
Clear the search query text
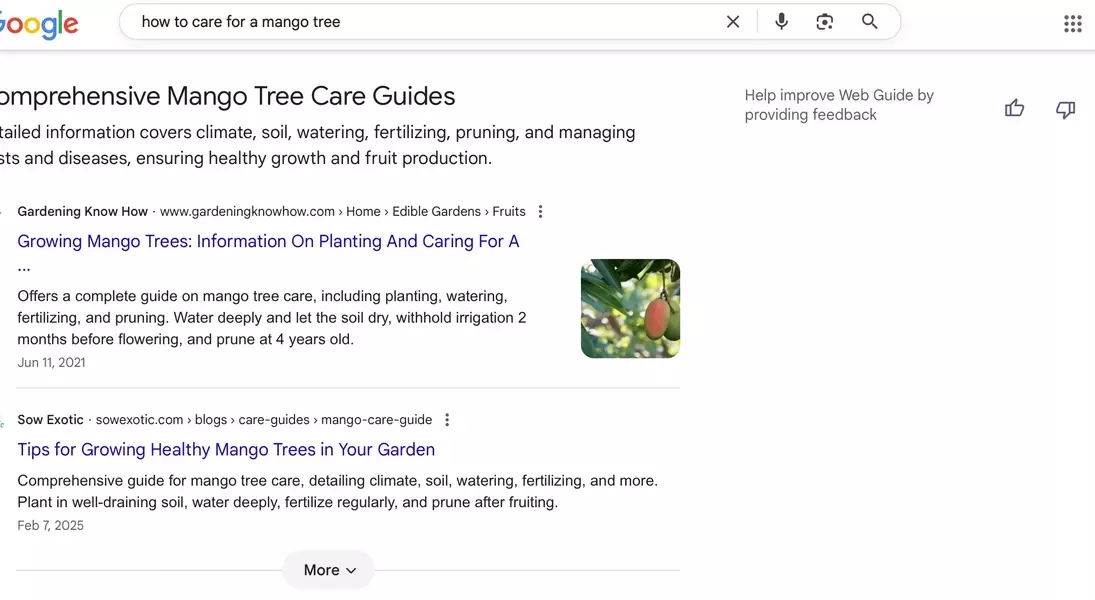pos(733,22)
